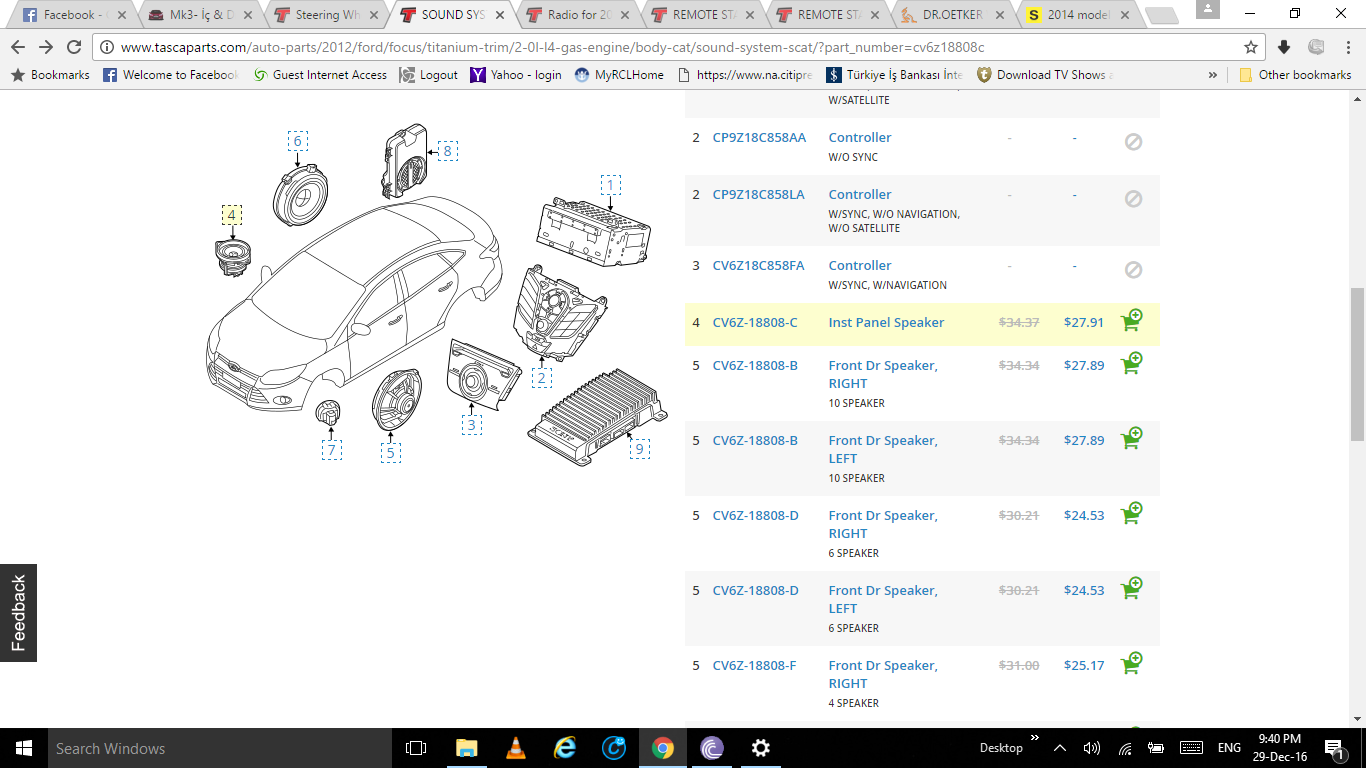
Task: Show hidden system tray icons
Action: coord(1060,748)
